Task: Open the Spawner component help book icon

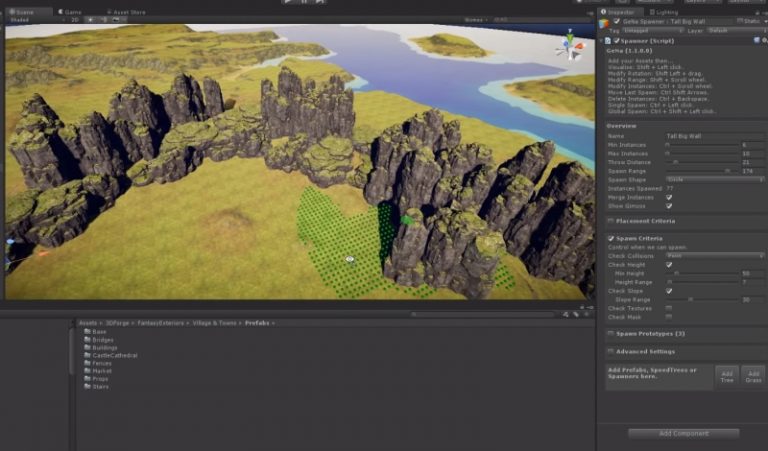Action: 757,41
